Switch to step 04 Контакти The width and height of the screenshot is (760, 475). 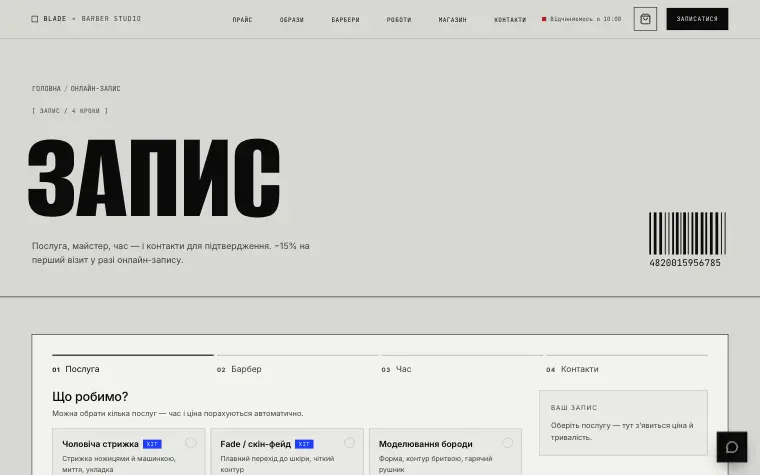tap(627, 364)
